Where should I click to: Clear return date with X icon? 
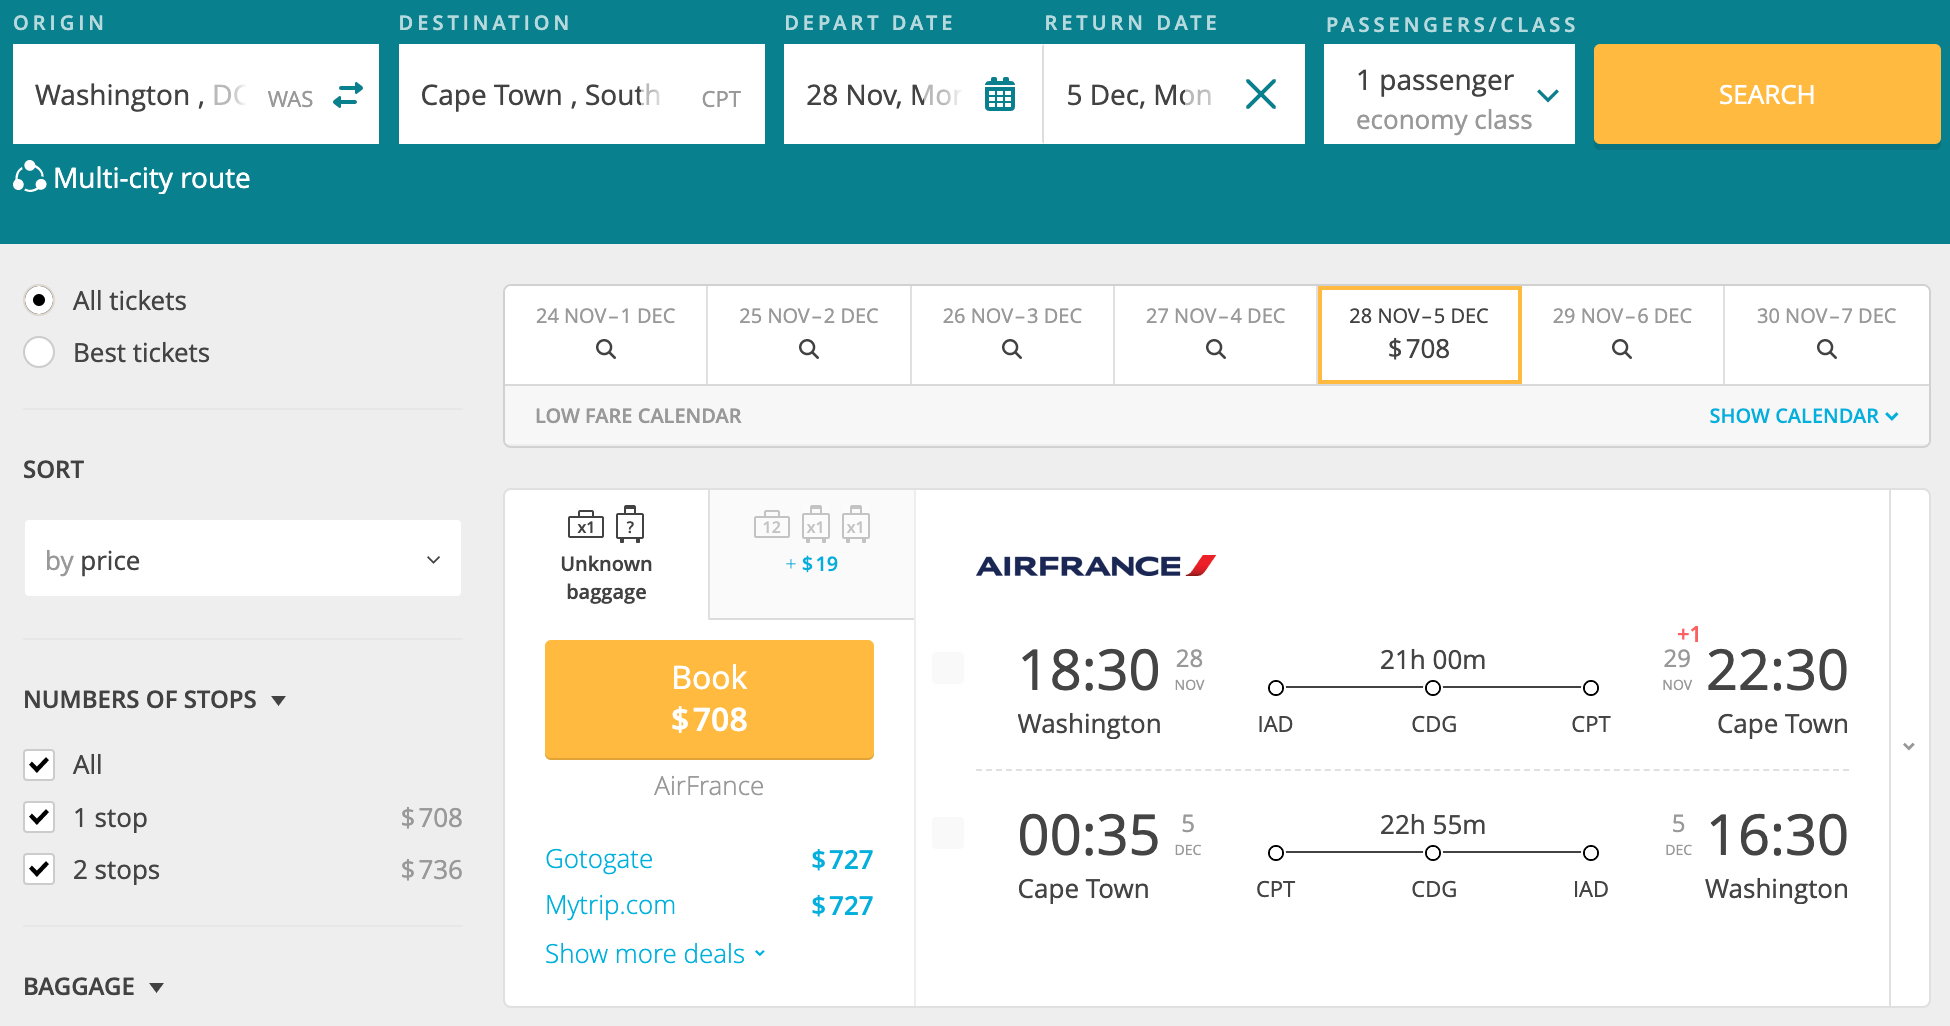1261,95
